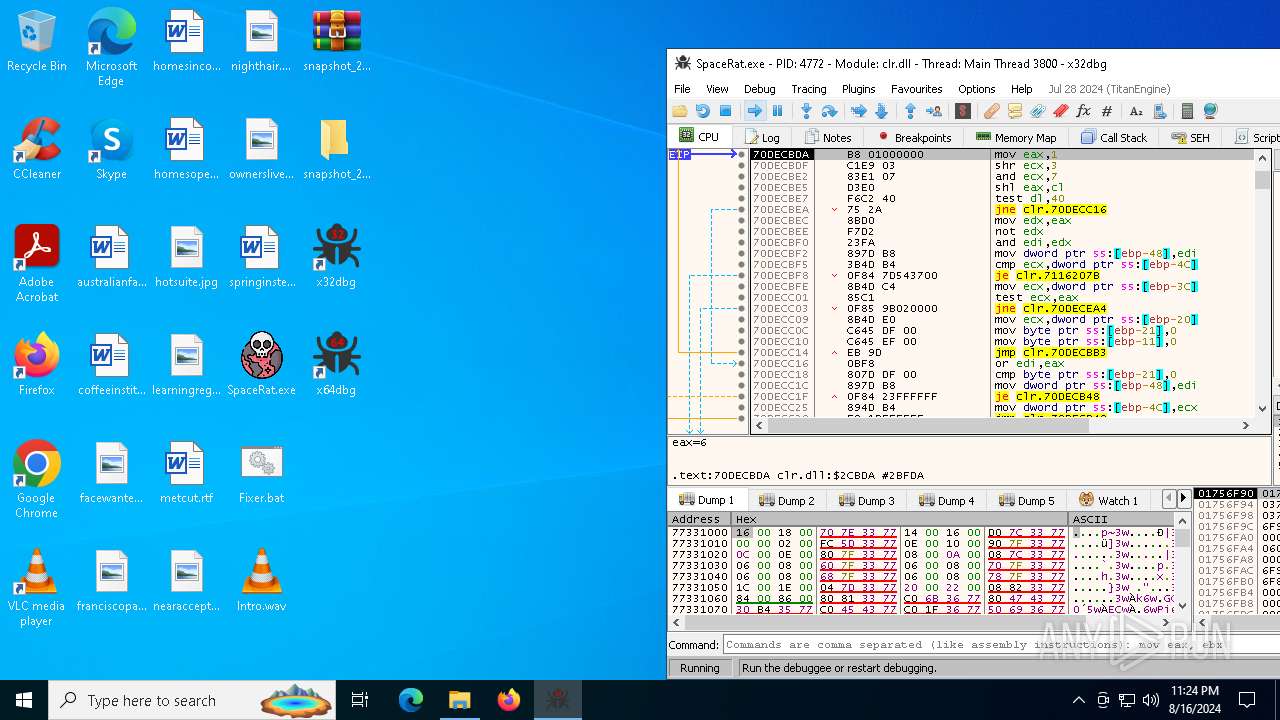Click the Open file folder icon in x32dbg toolbar
The image size is (1280, 720).
680,111
